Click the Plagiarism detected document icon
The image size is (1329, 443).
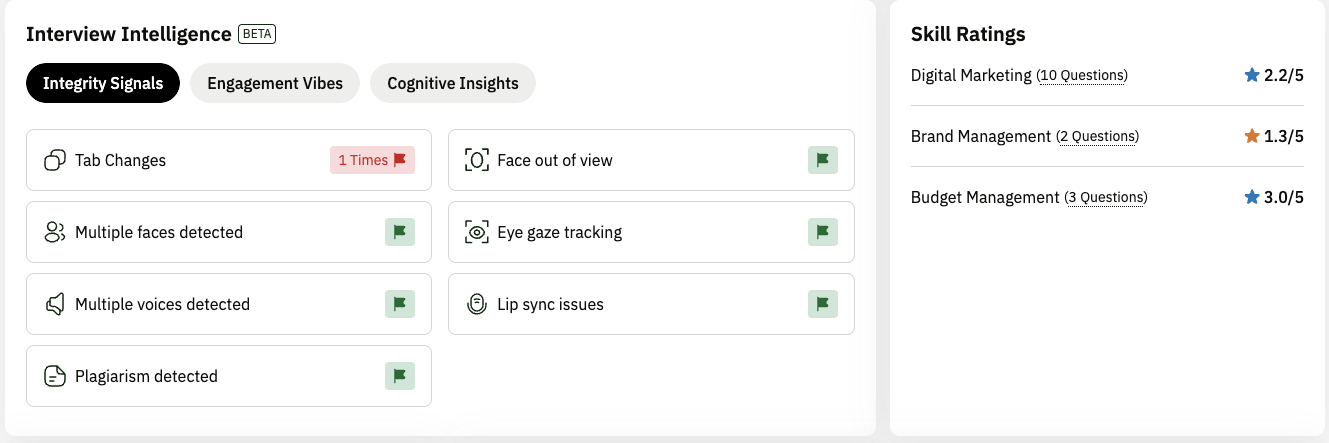pos(55,376)
